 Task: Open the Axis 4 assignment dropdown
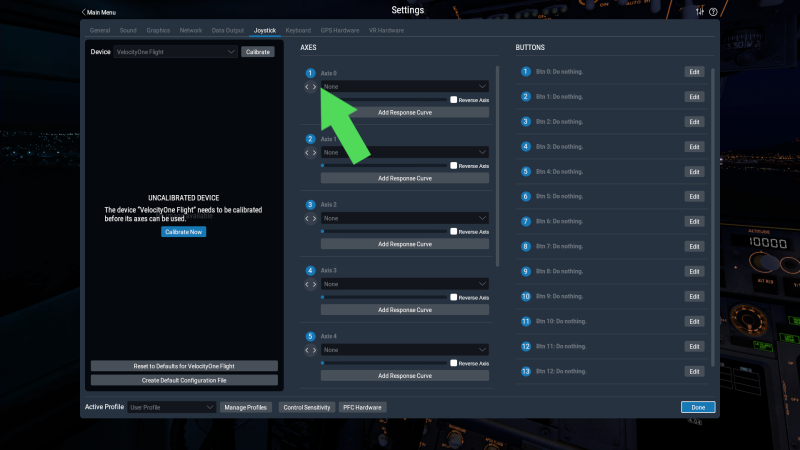[x=405, y=349]
